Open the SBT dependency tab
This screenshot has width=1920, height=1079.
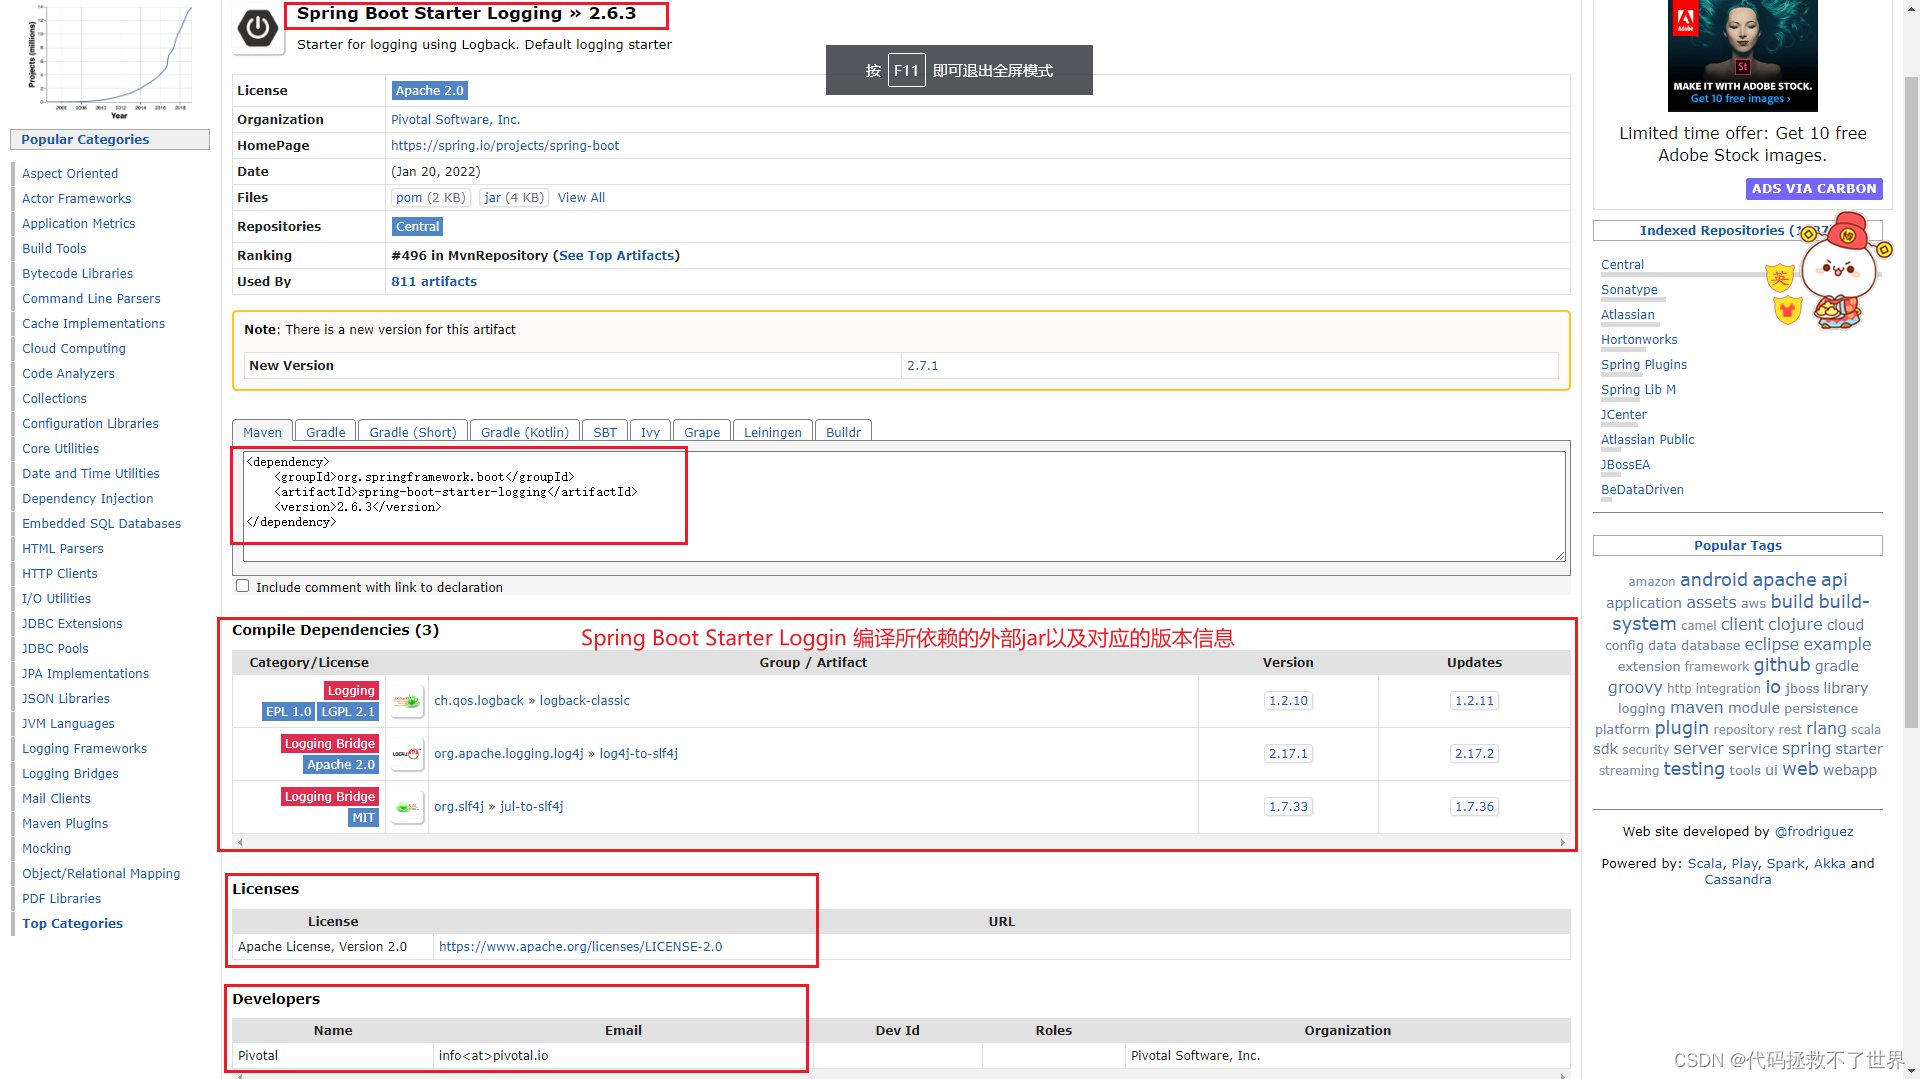coord(604,431)
